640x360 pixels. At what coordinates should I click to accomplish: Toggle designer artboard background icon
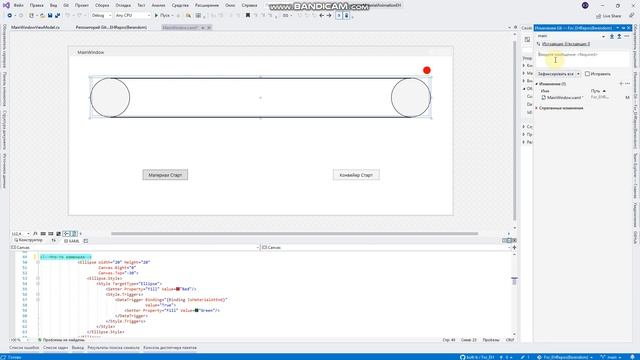pos(58,234)
